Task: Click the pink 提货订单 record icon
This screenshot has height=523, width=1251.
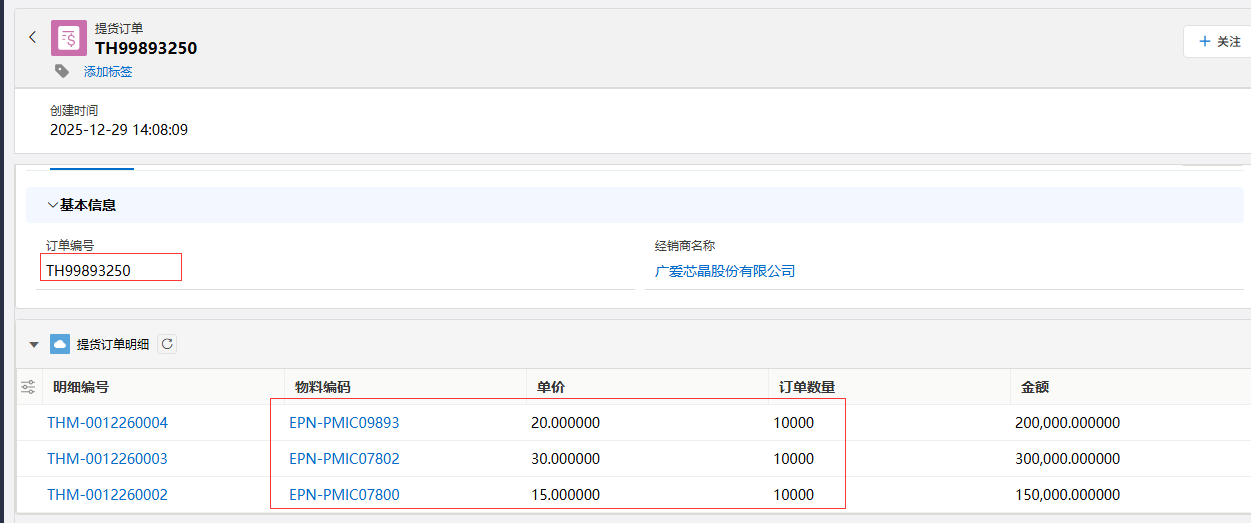Action: [69, 38]
